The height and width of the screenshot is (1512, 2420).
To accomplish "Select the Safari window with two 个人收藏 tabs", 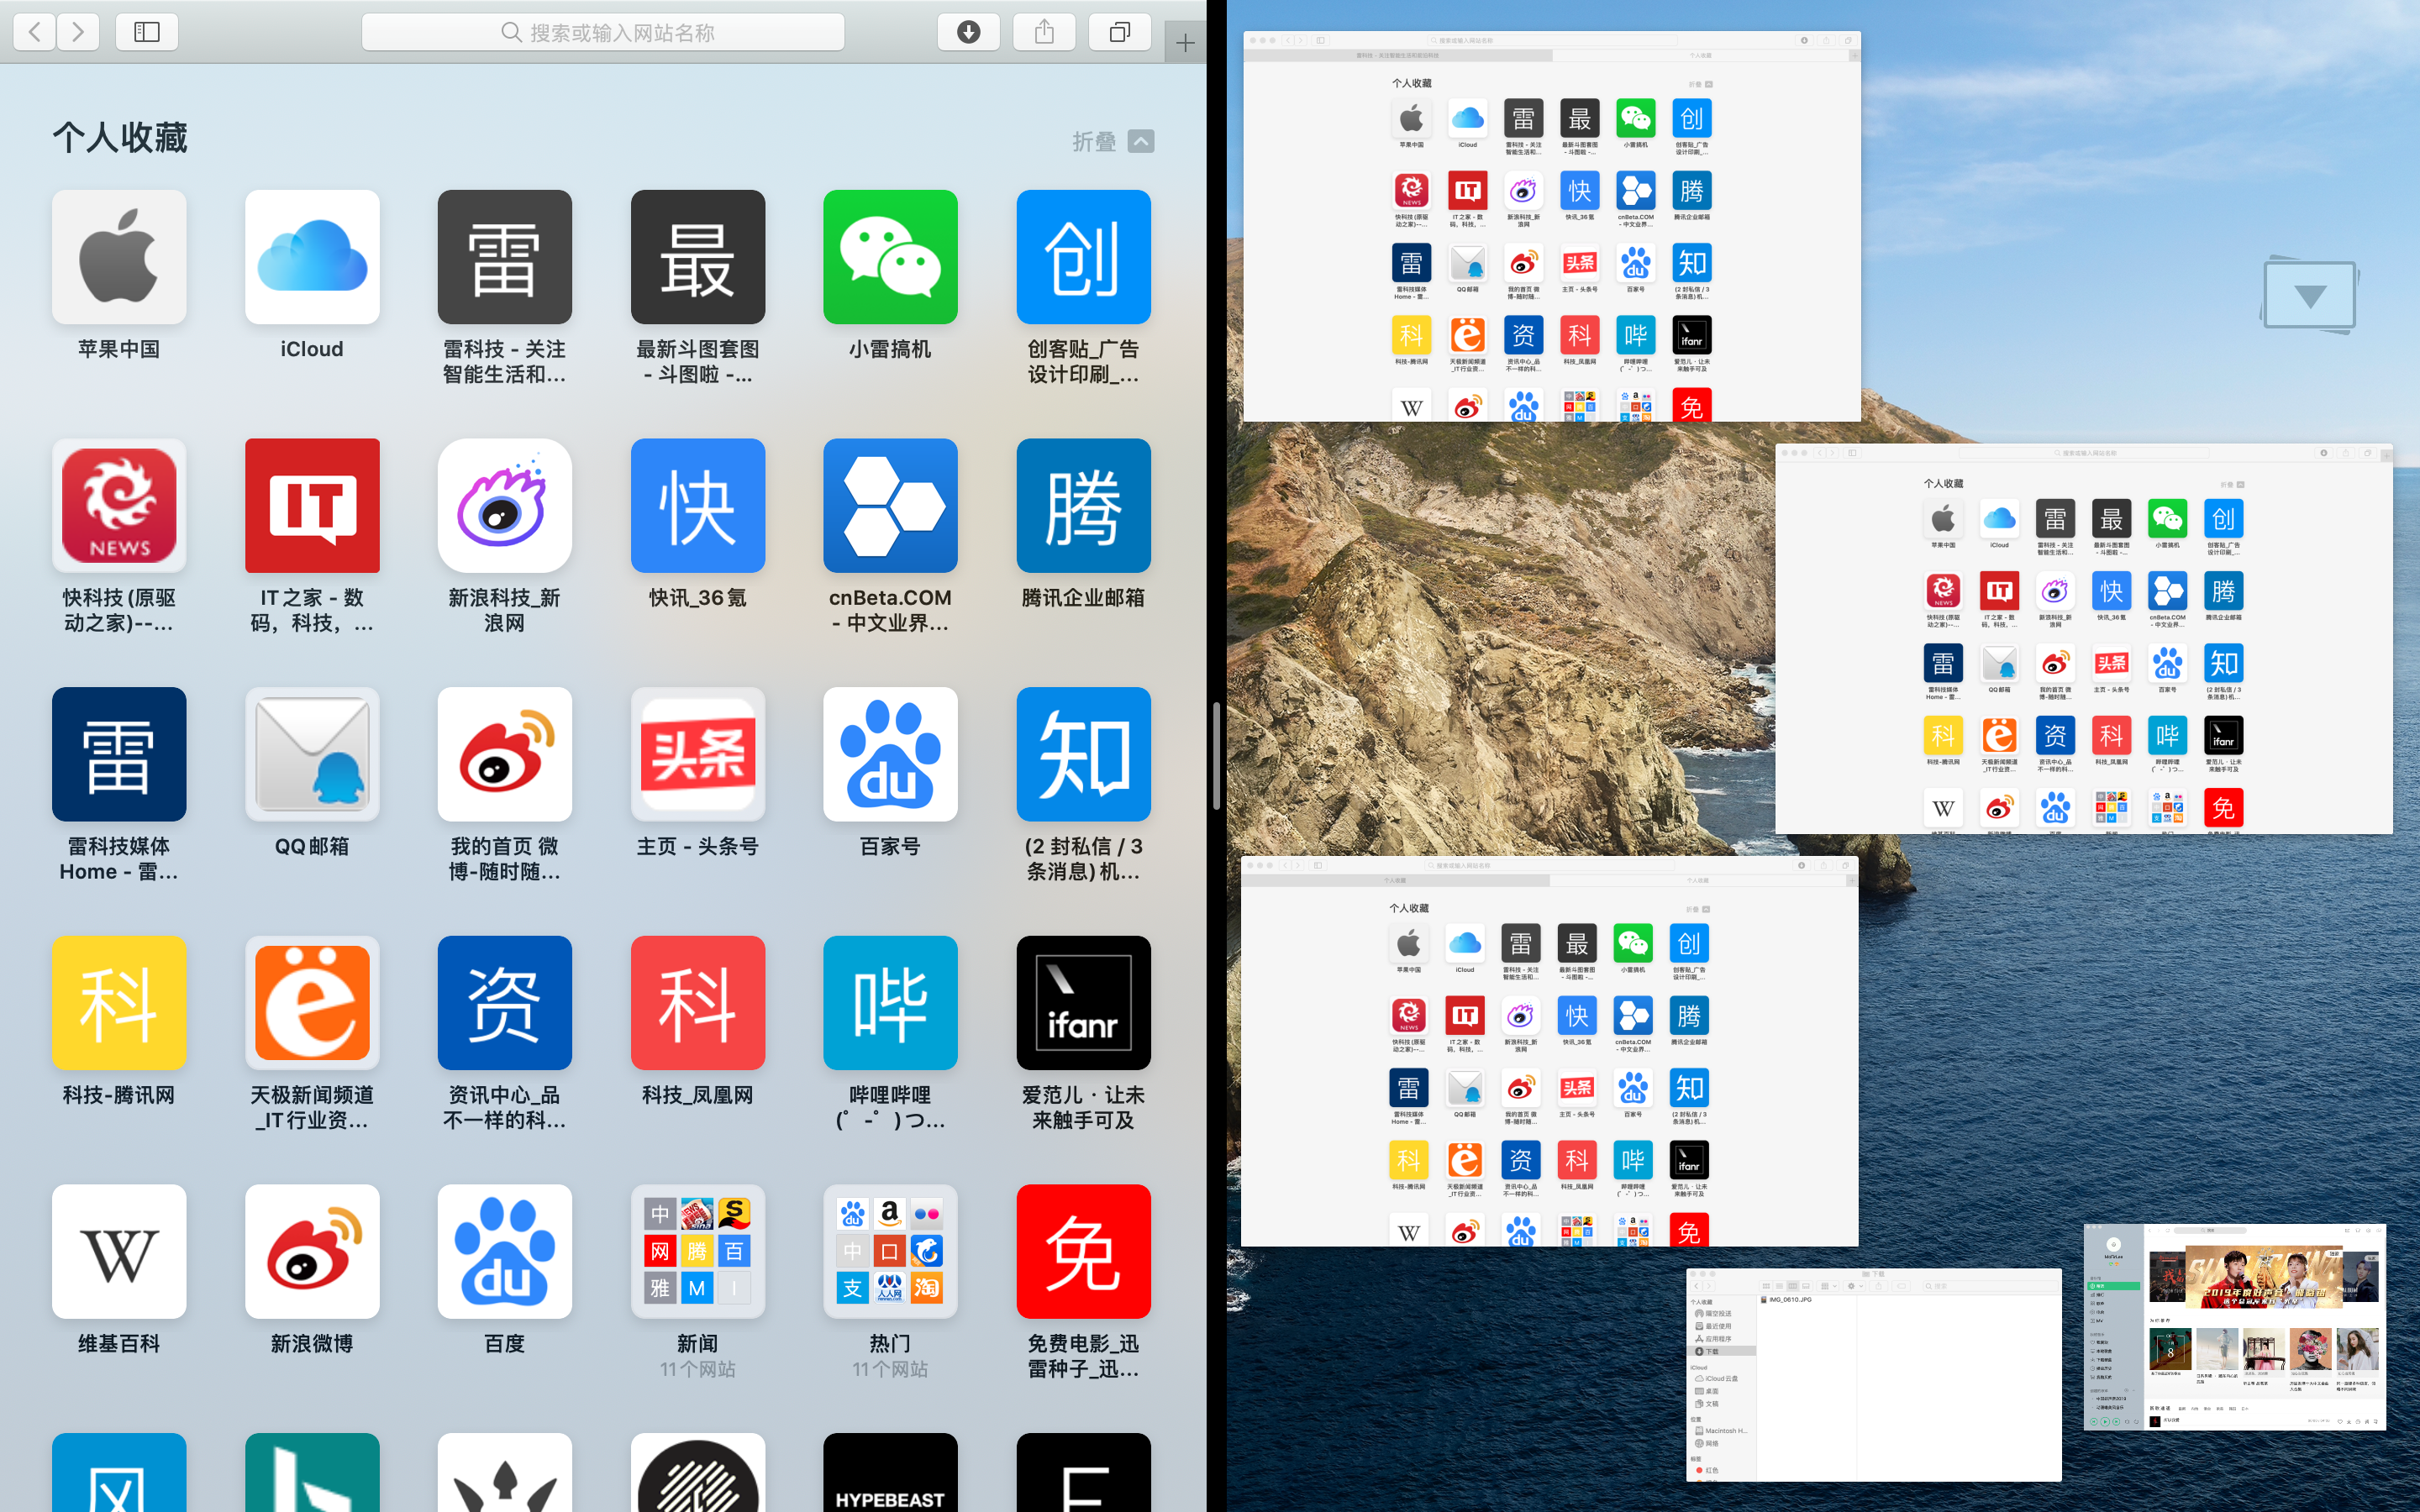I will coord(1550,1051).
